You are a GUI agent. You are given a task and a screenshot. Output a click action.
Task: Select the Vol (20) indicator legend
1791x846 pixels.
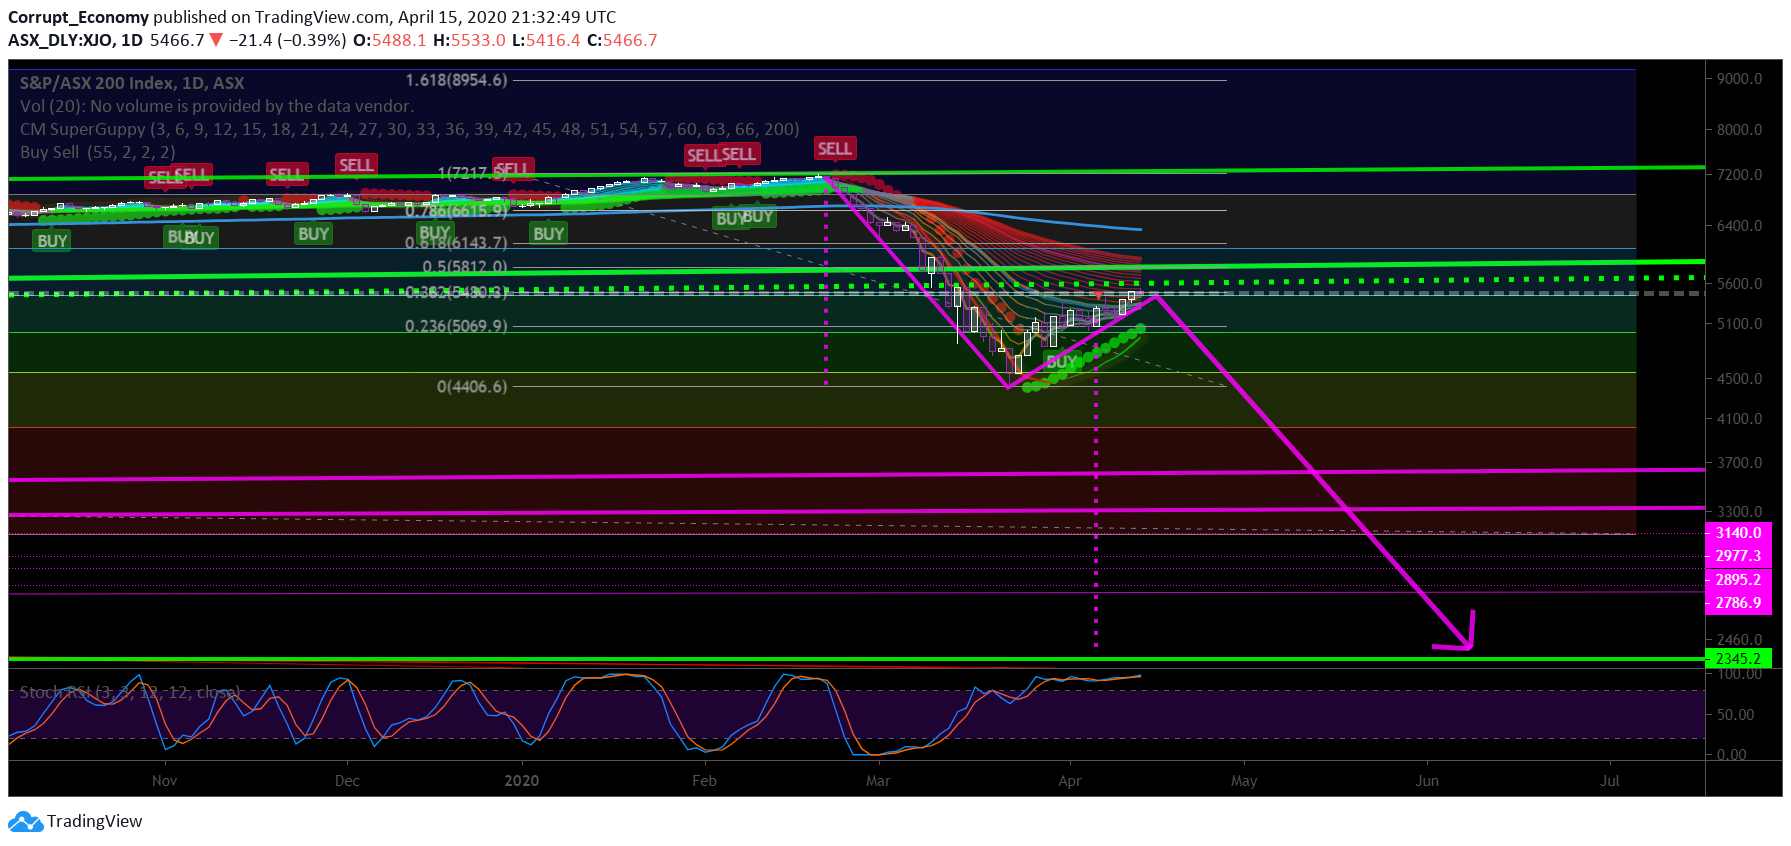pos(217,106)
